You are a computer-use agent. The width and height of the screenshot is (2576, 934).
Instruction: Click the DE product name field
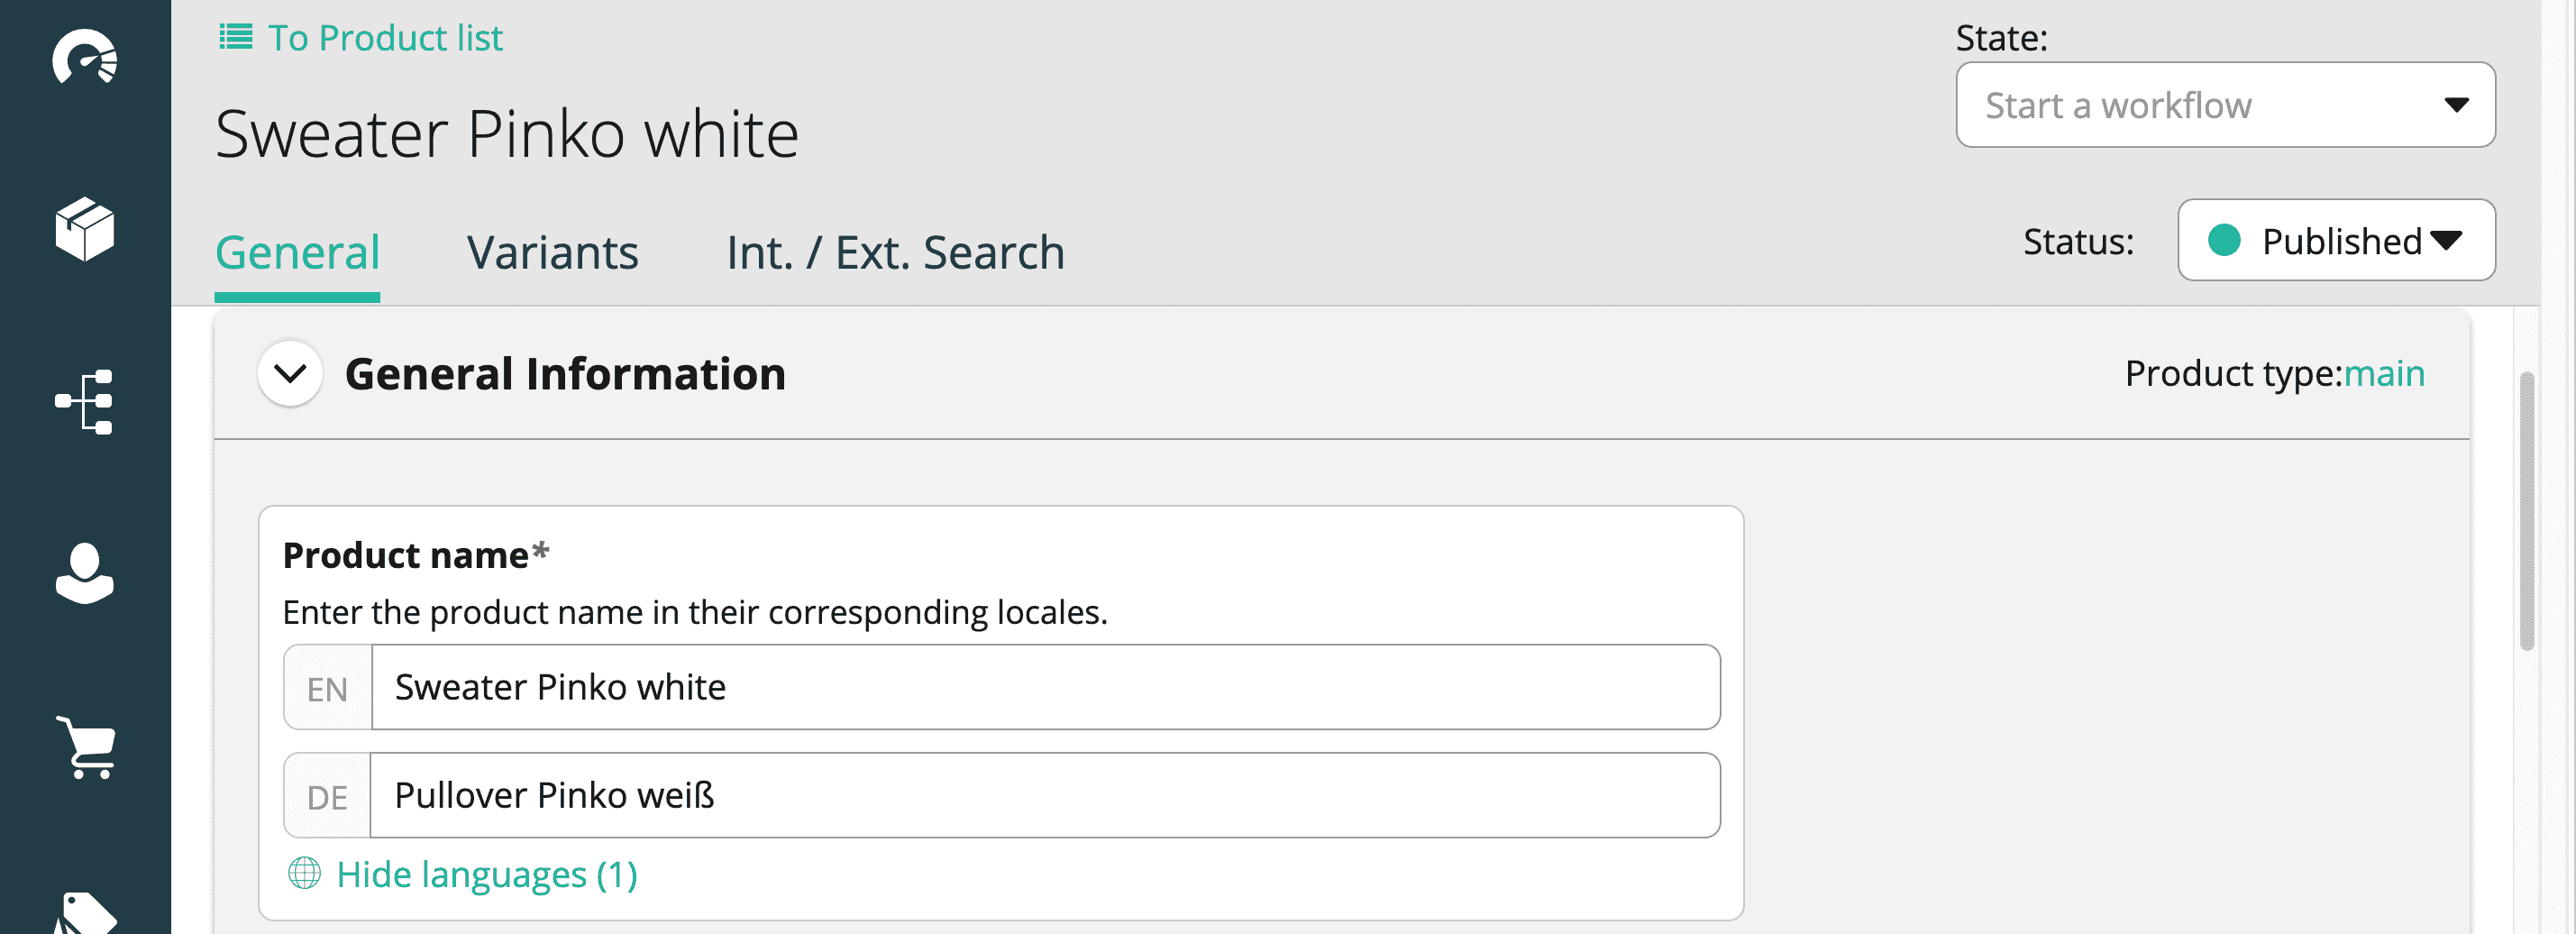[1044, 796]
